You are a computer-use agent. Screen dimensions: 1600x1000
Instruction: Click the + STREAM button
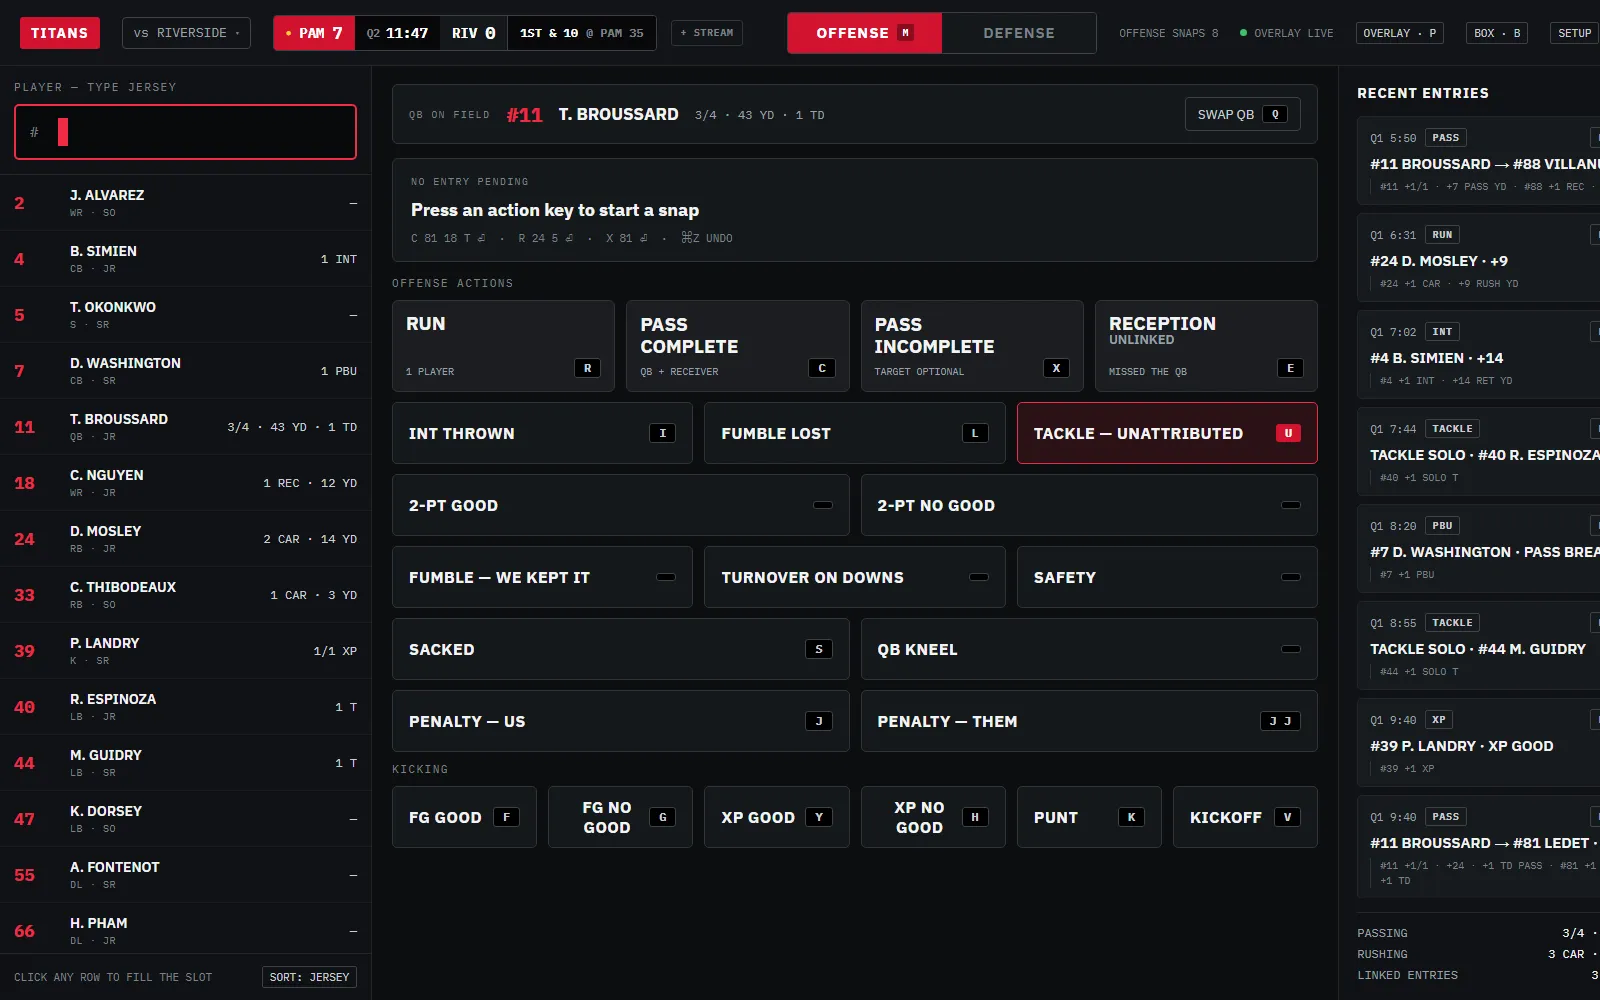tap(707, 33)
